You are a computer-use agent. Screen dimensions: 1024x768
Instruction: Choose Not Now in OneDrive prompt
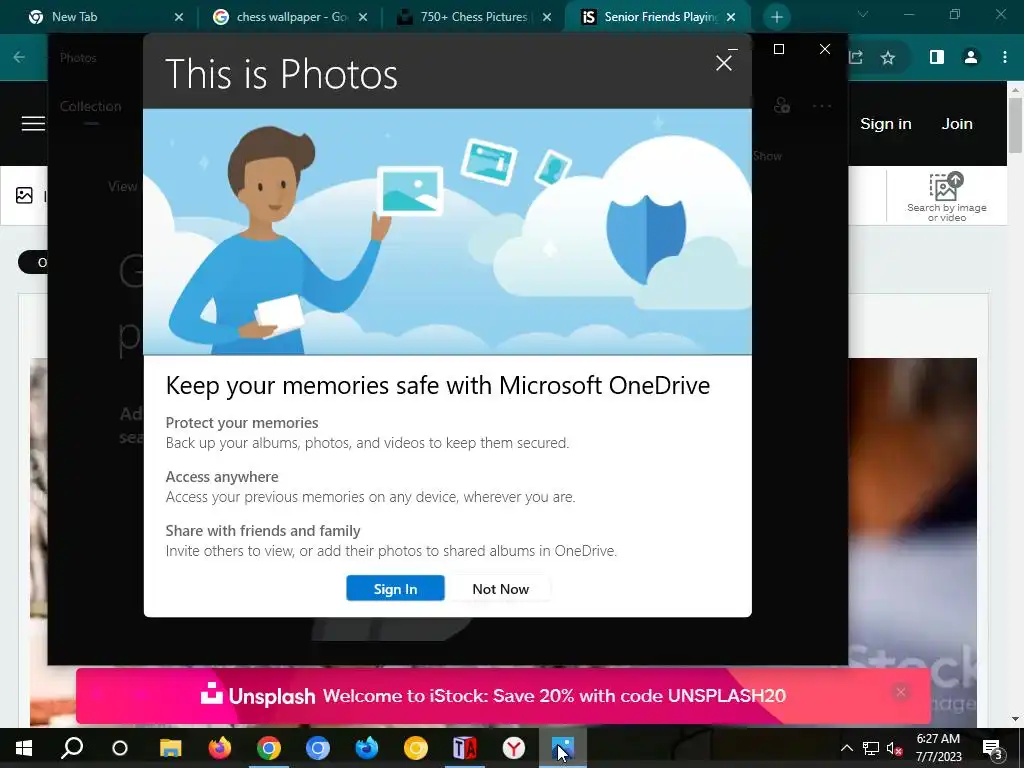tap(500, 588)
